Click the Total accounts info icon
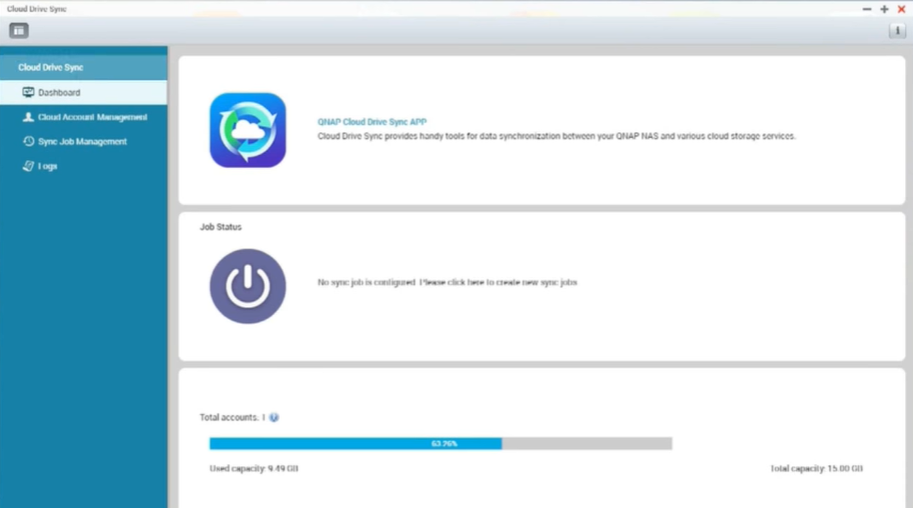913x508 pixels. pyautogui.click(x=274, y=417)
